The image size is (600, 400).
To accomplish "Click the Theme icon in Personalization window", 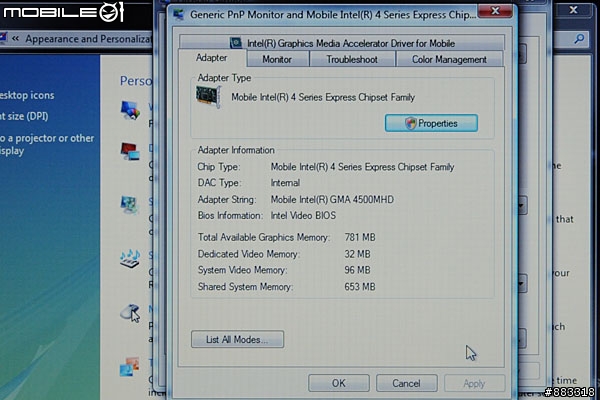I will coord(129,366).
